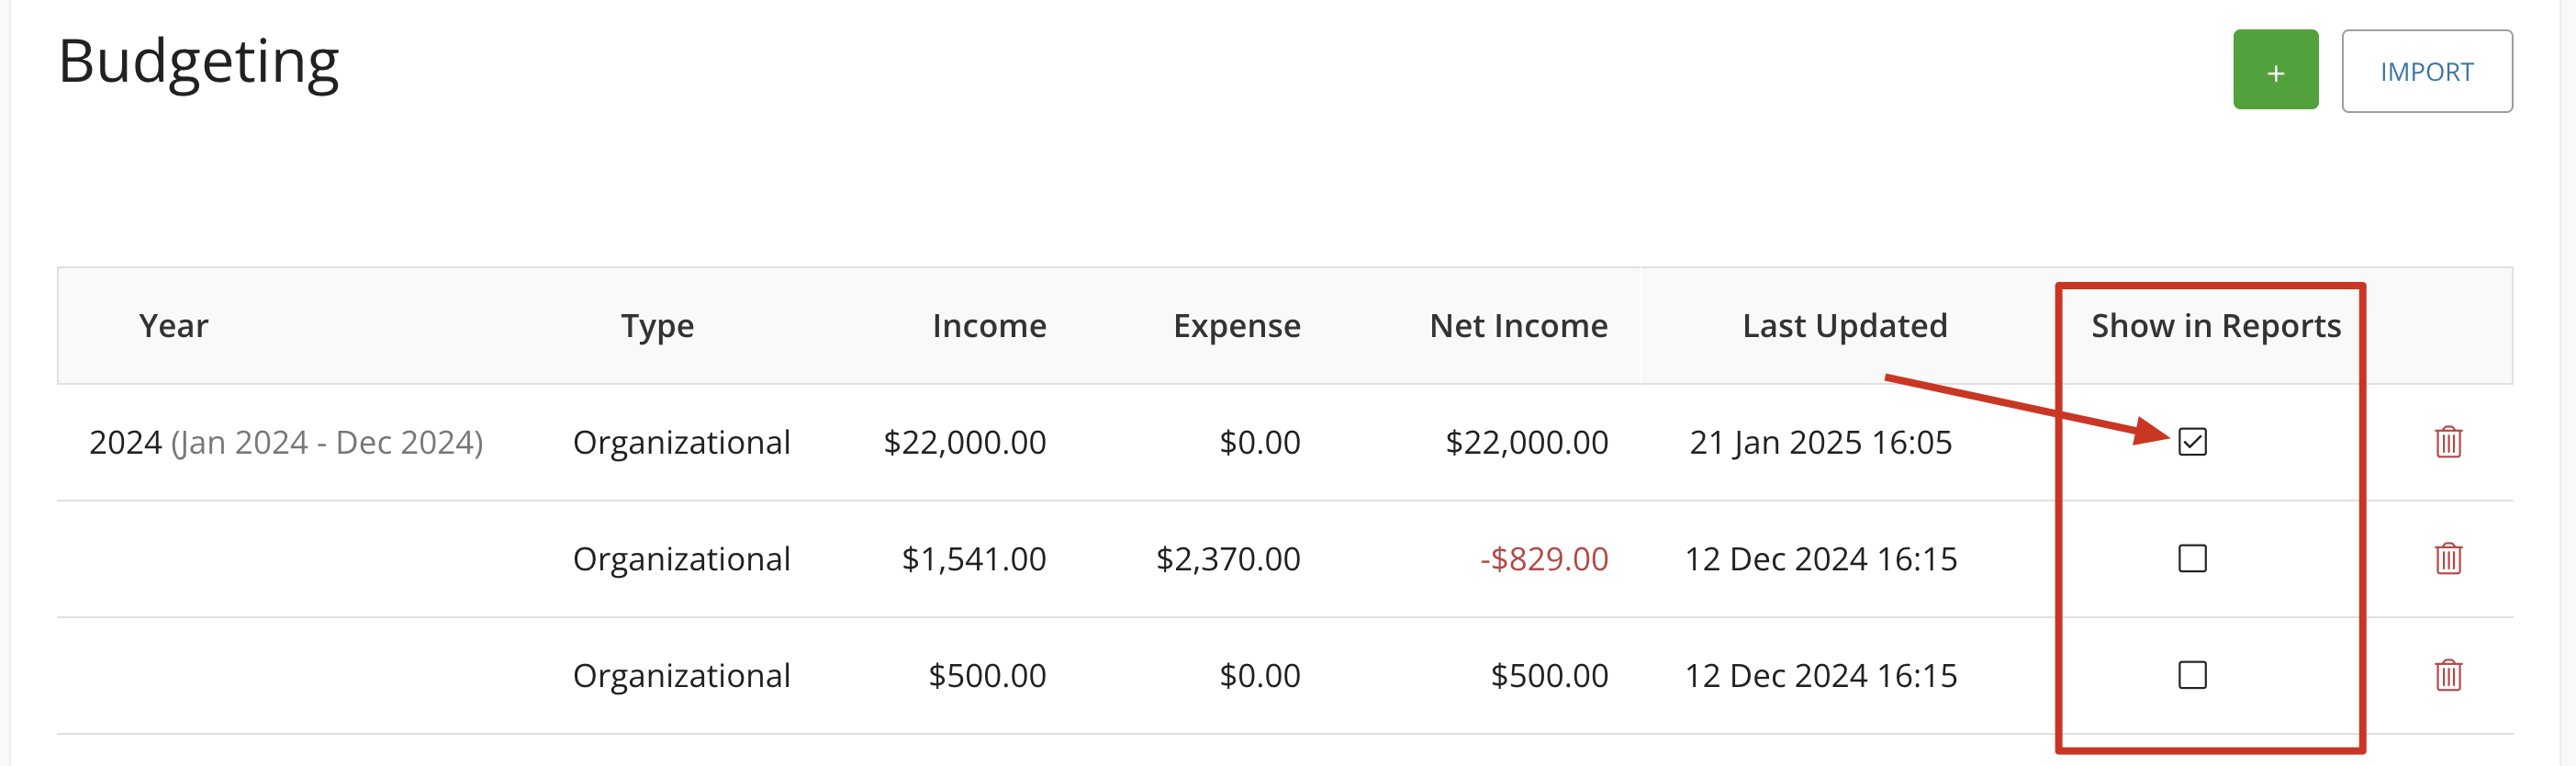Open the 2024 (Jan 2024 - Dec 2024) budget
The height and width of the screenshot is (766, 2576).
pyautogui.click(x=286, y=442)
